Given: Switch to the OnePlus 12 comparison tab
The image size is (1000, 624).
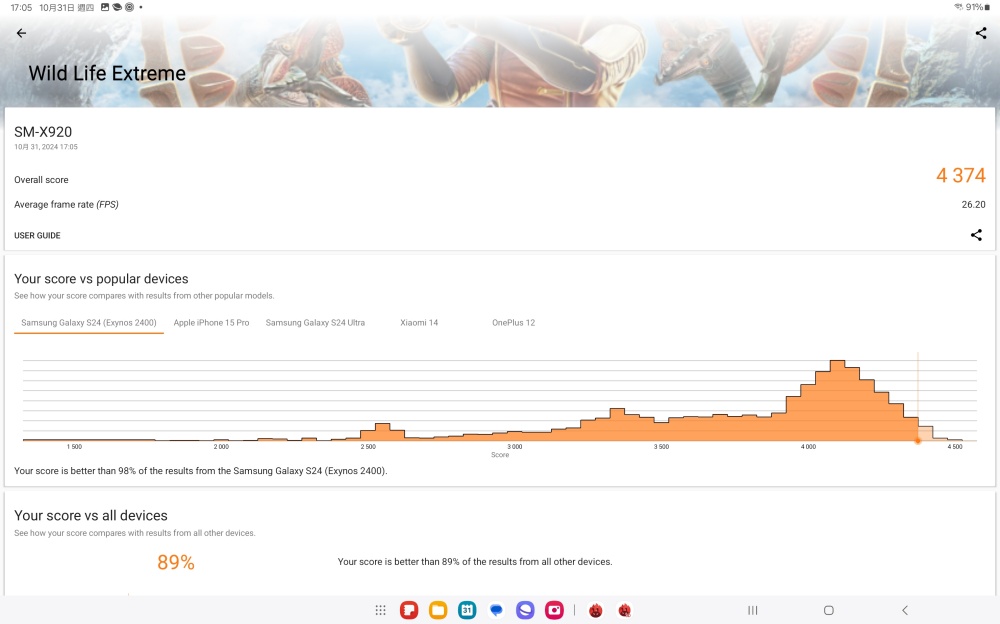Looking at the screenshot, I should coord(513,323).
